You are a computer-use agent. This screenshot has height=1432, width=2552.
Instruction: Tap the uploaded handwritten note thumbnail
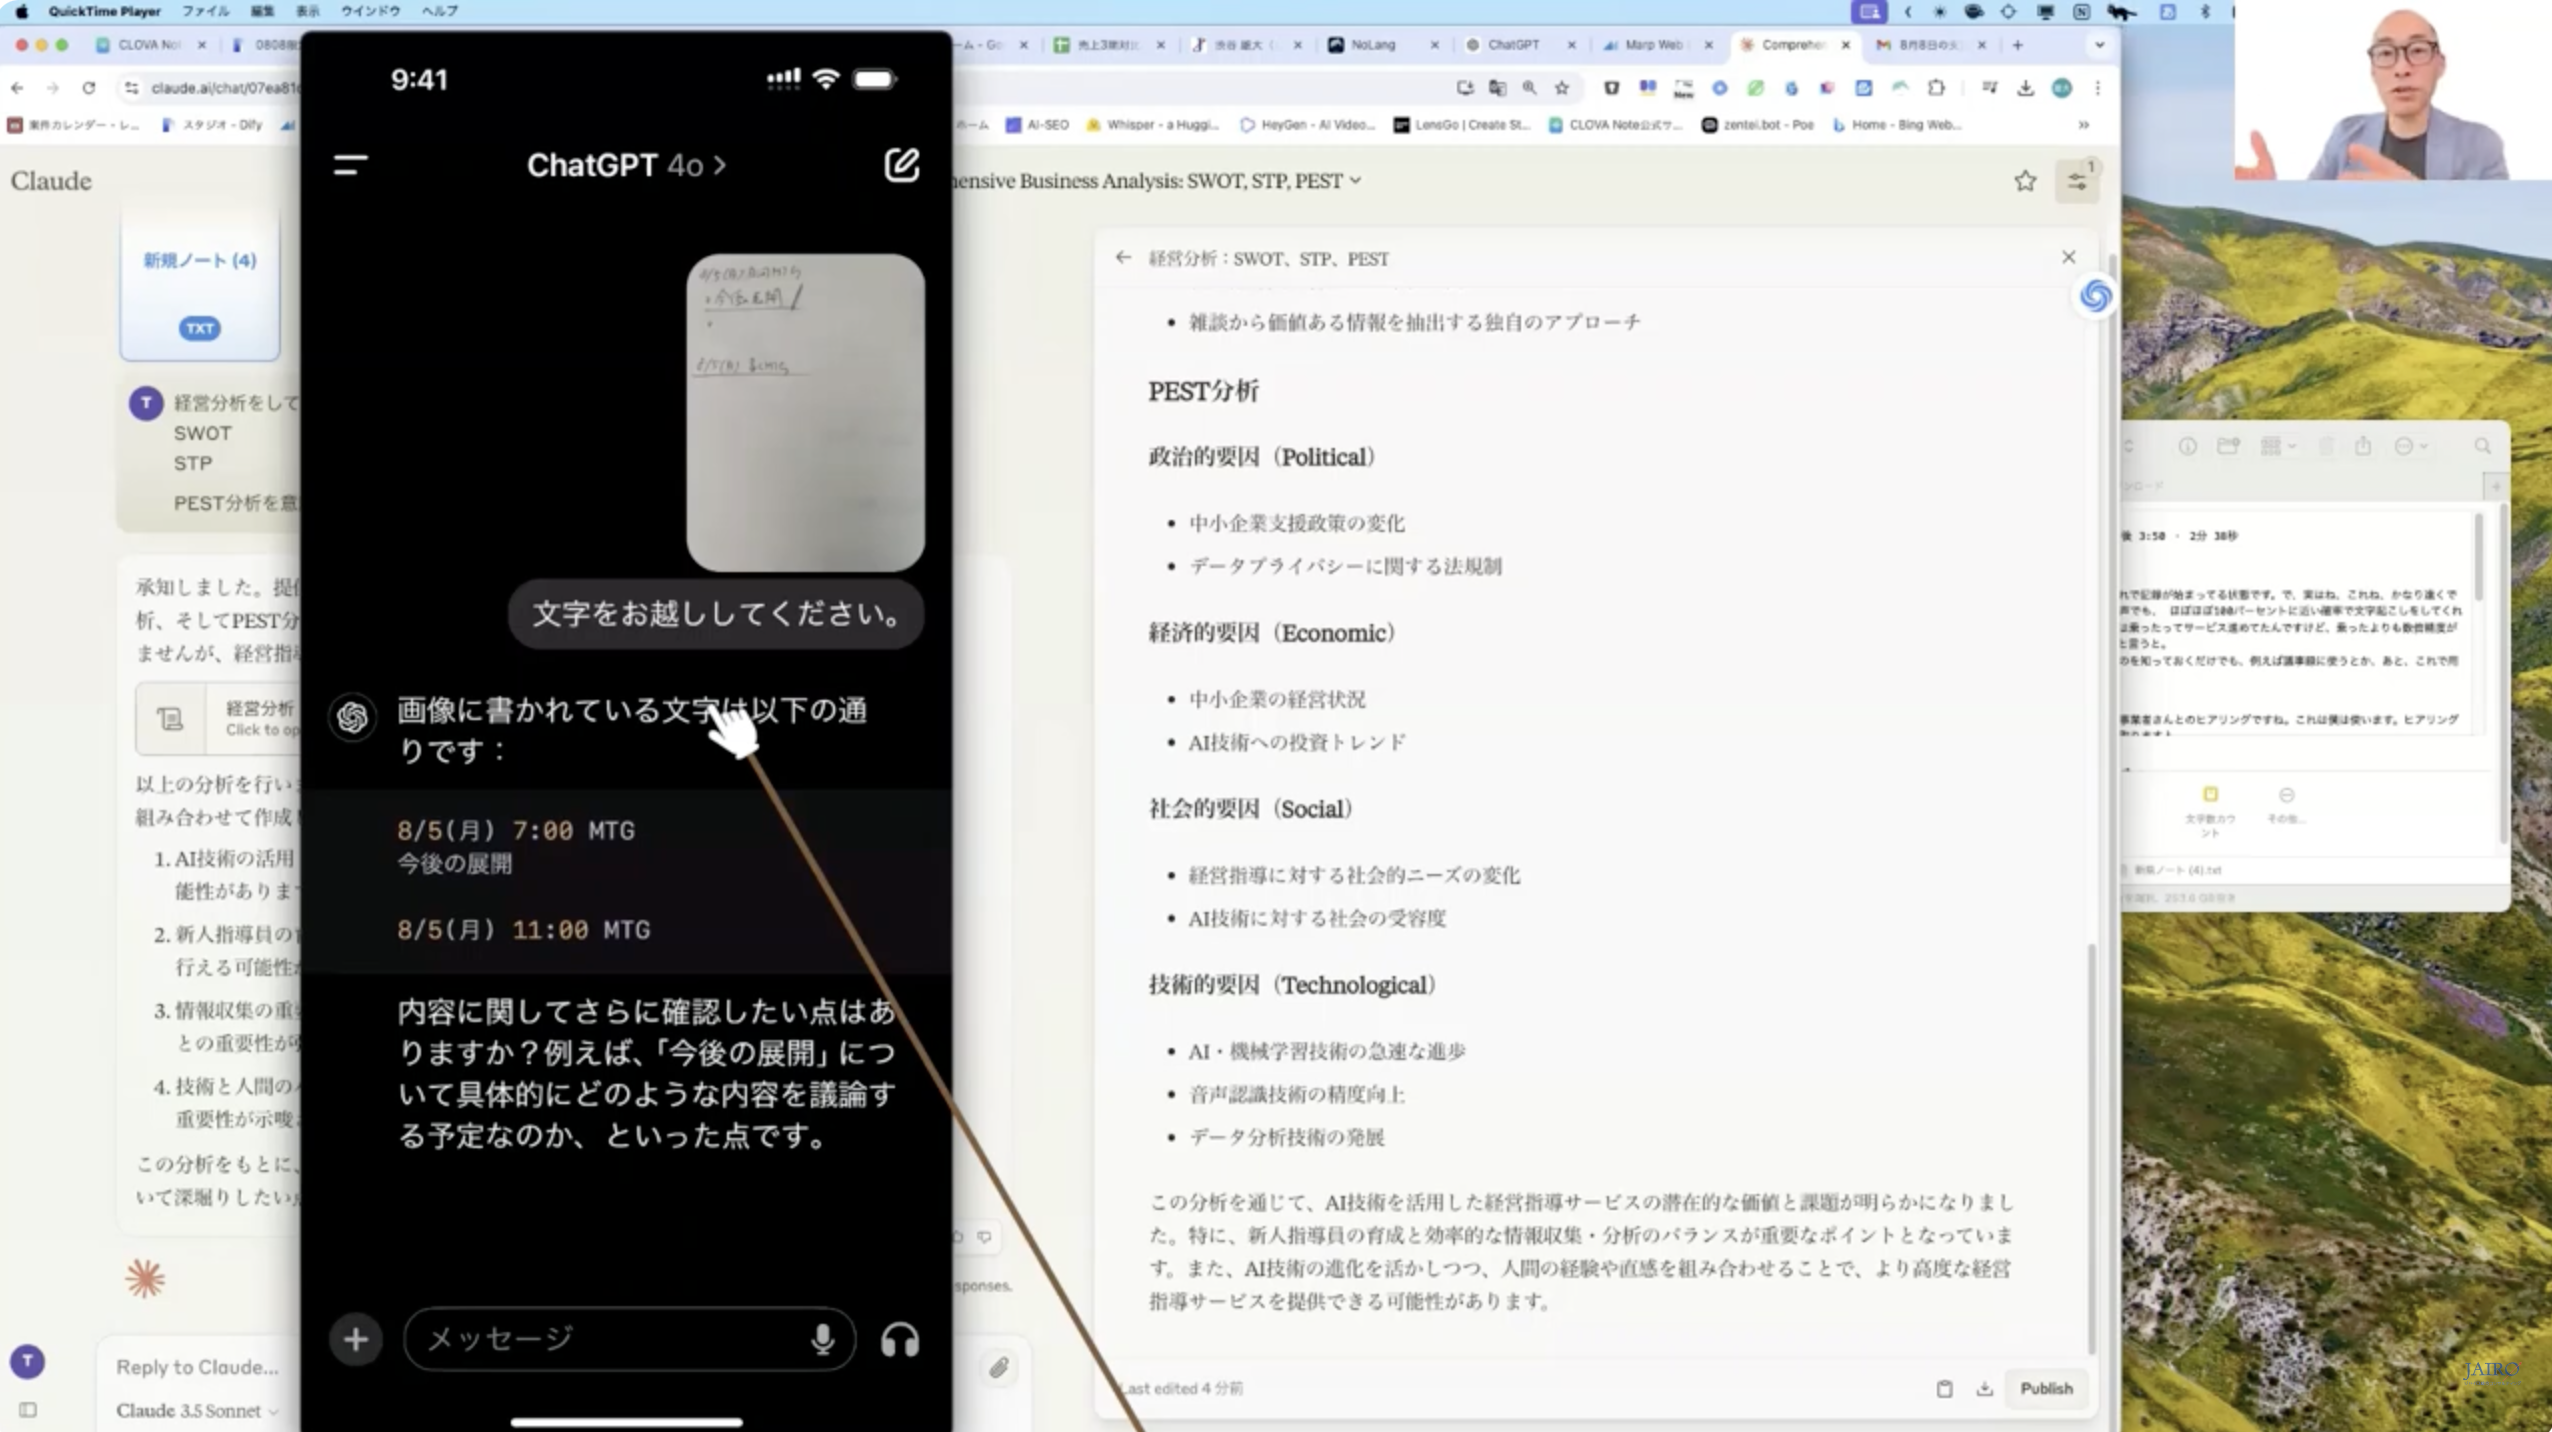805,412
